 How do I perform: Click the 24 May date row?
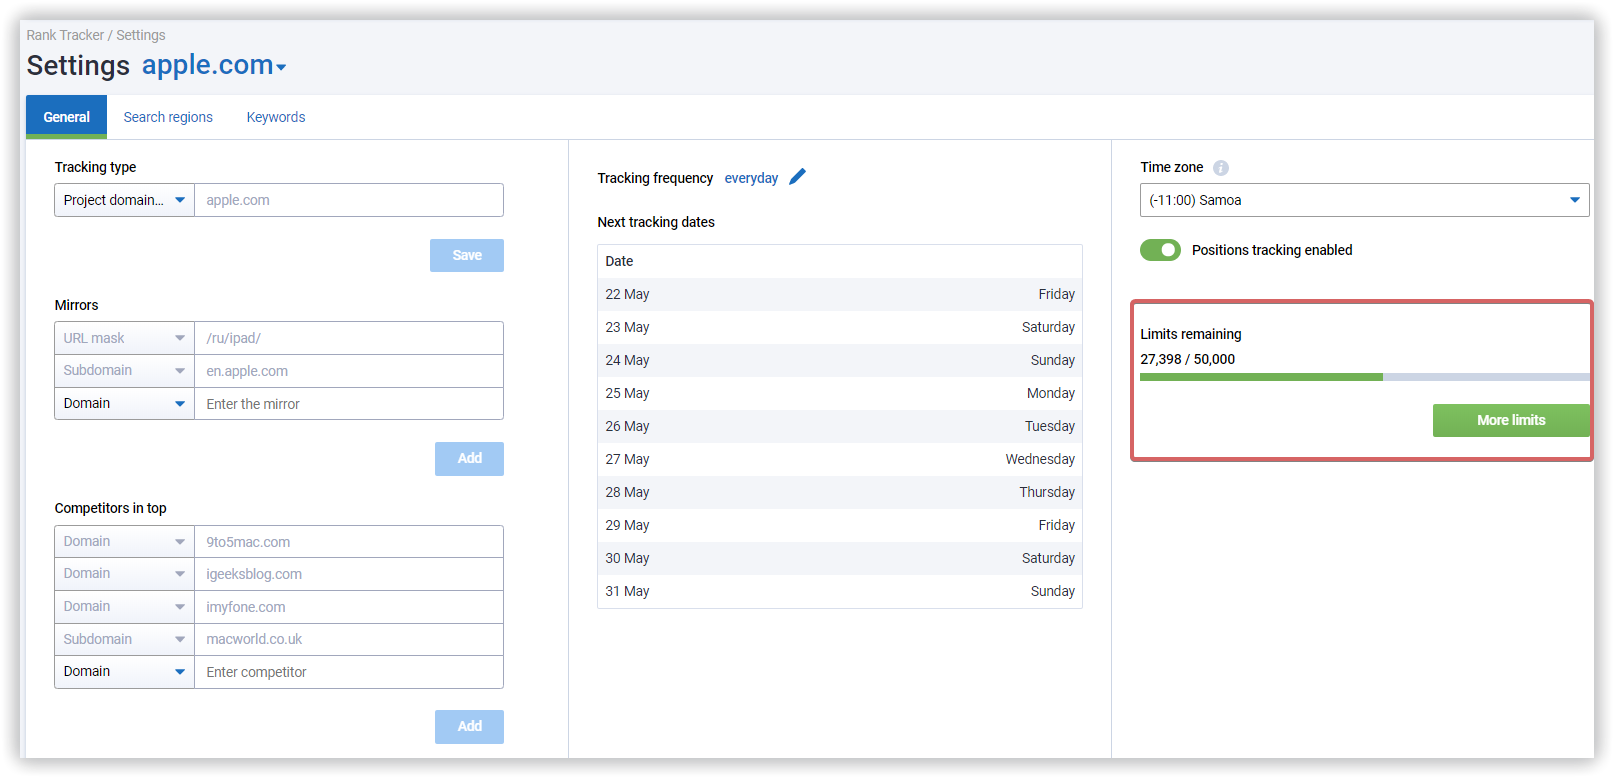(x=840, y=360)
